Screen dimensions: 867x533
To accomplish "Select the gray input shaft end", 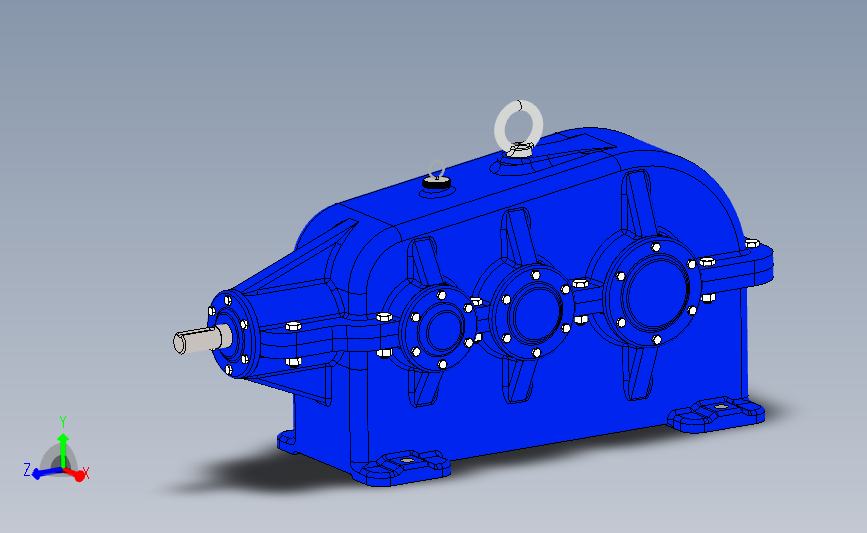I will point(202,338).
